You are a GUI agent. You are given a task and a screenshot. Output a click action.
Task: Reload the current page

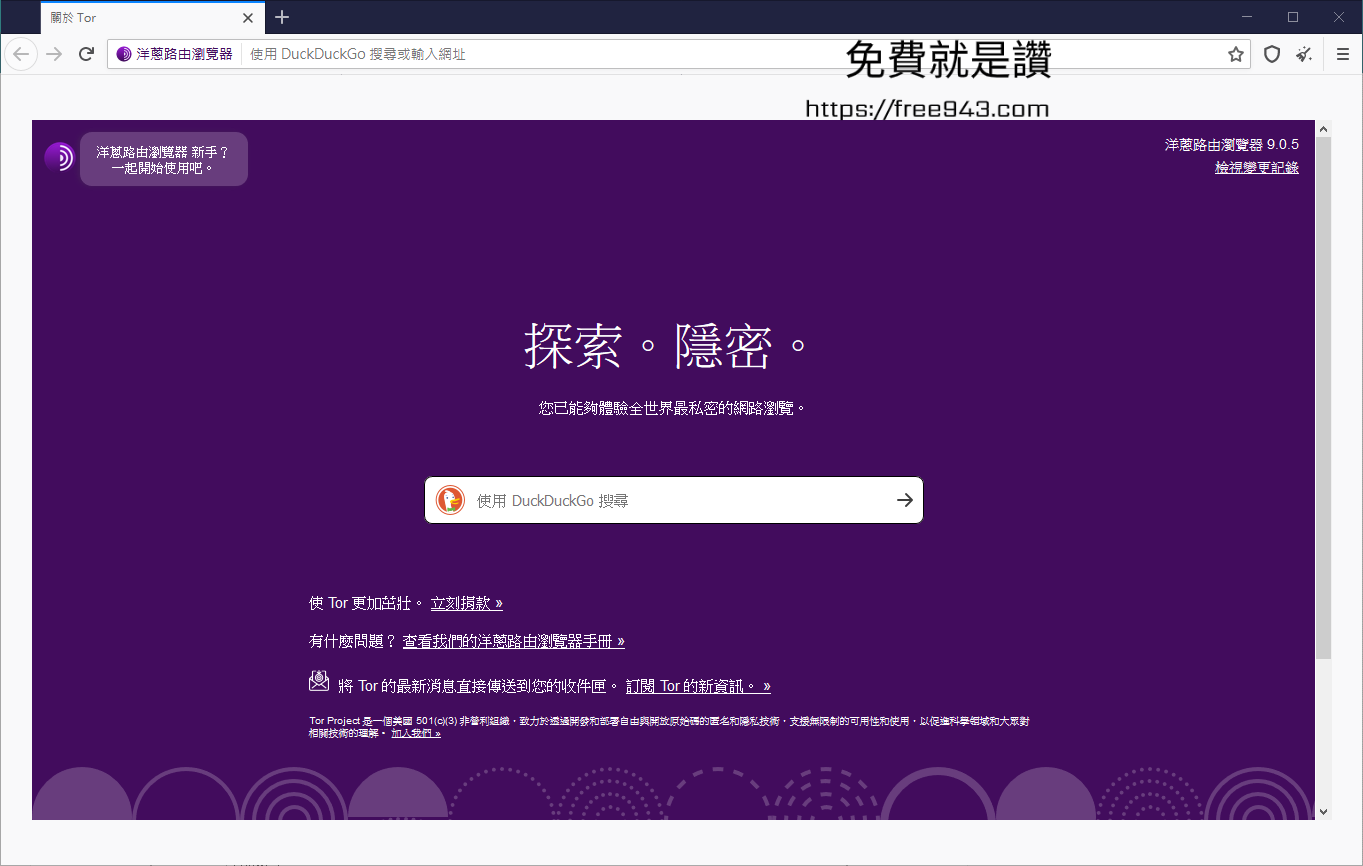click(x=86, y=54)
